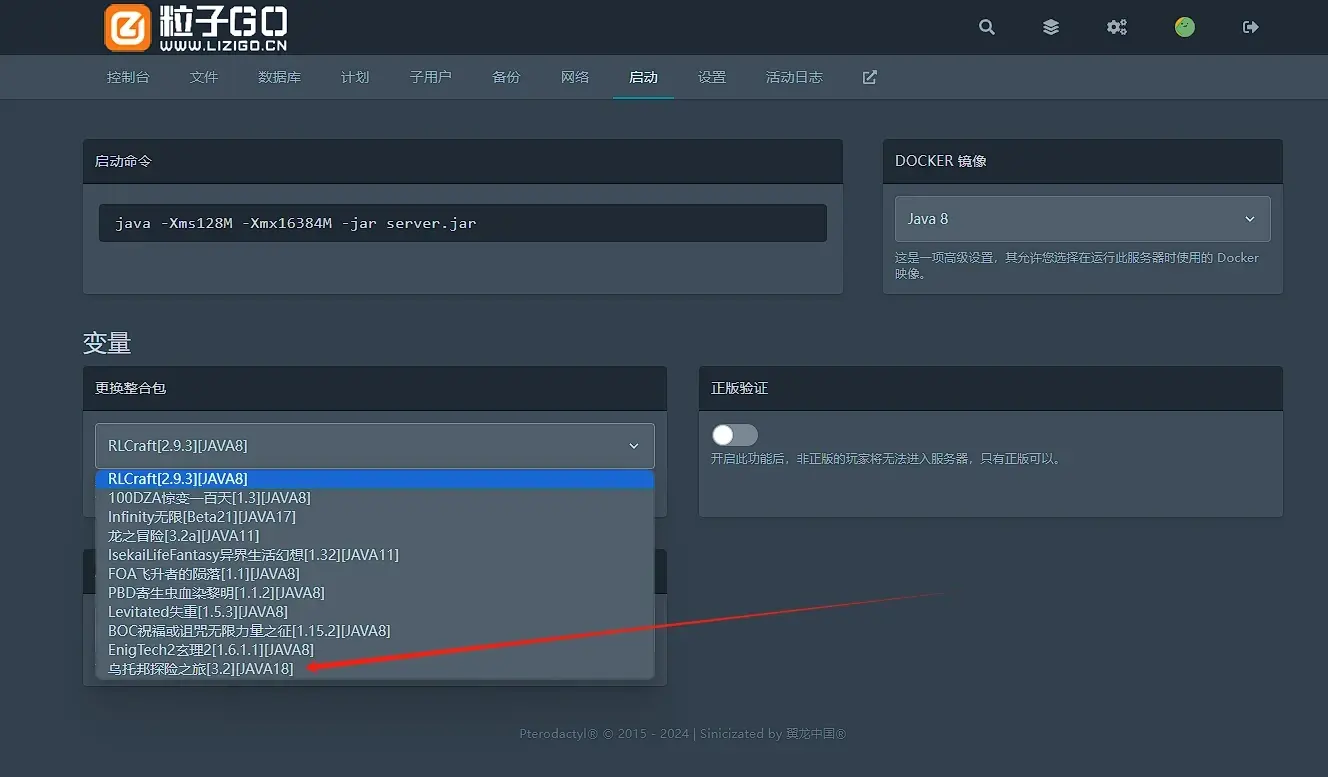Click the search magnifier icon

pyautogui.click(x=987, y=27)
